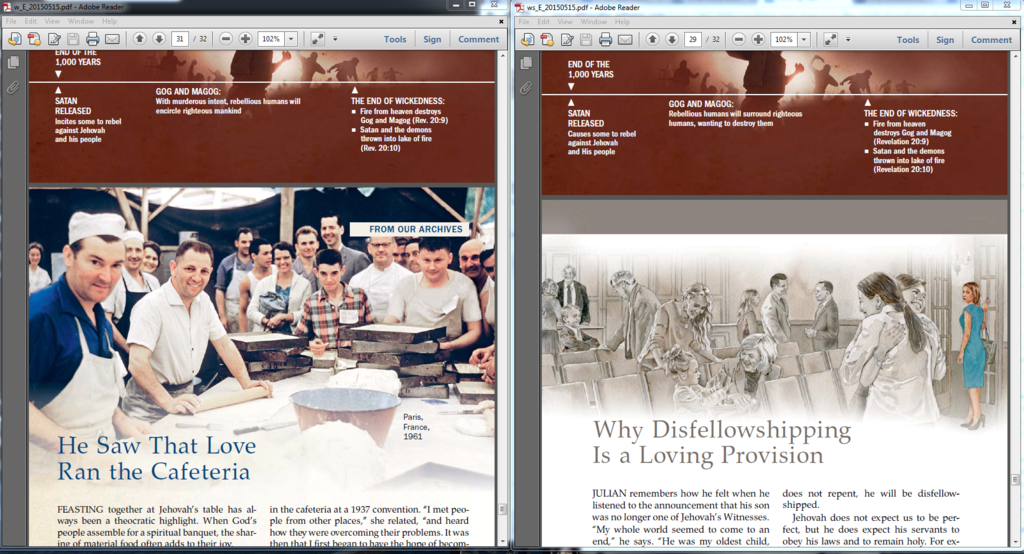Click 'Why Disfellowshipping' article heading

pos(722,442)
